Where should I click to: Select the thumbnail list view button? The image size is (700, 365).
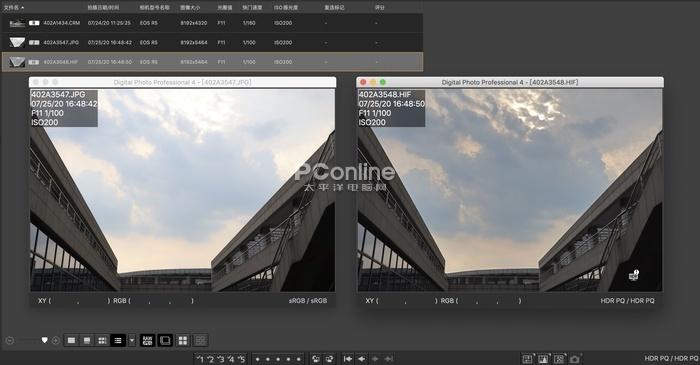tap(117, 340)
